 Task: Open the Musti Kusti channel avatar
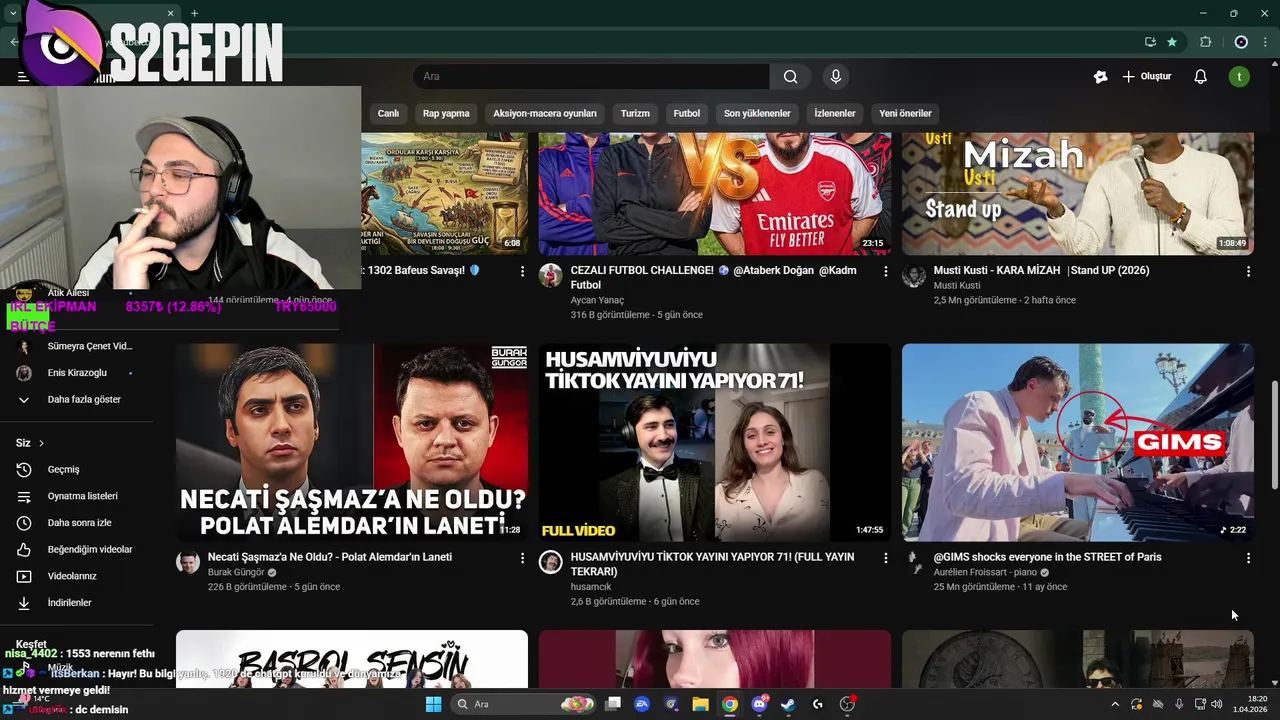[914, 276]
